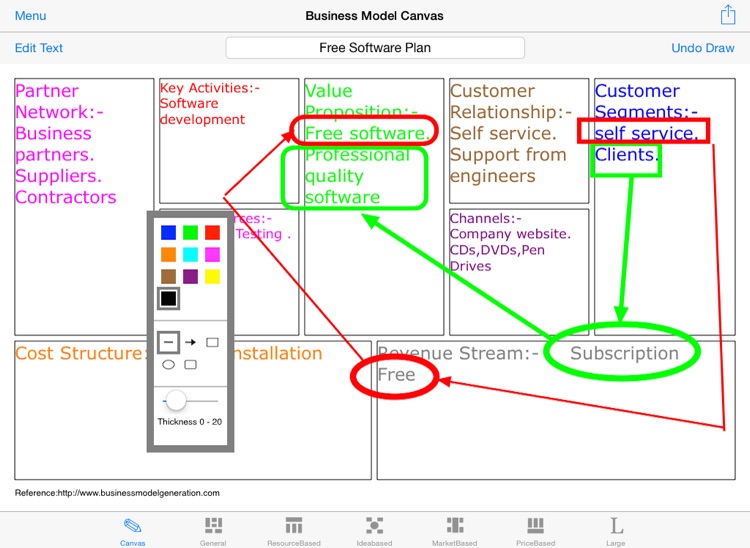Pick the red color swatch

(x=212, y=232)
